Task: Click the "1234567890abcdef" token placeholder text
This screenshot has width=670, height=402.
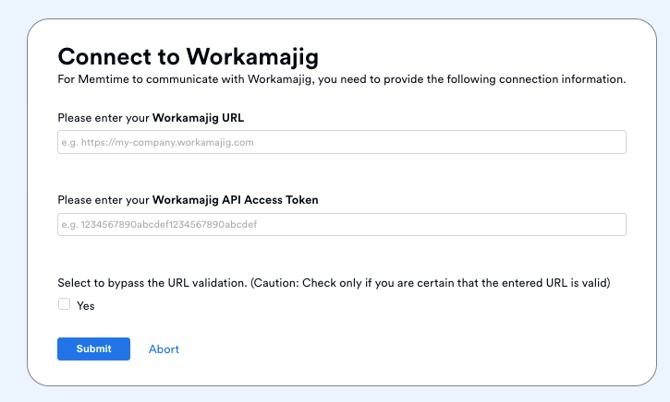Action: pos(159,225)
